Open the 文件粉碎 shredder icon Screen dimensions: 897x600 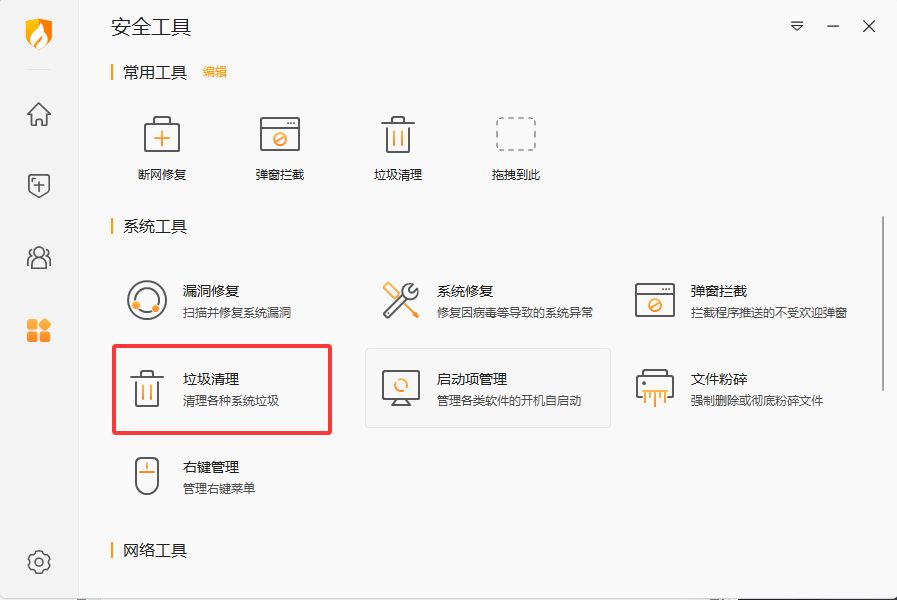point(655,388)
